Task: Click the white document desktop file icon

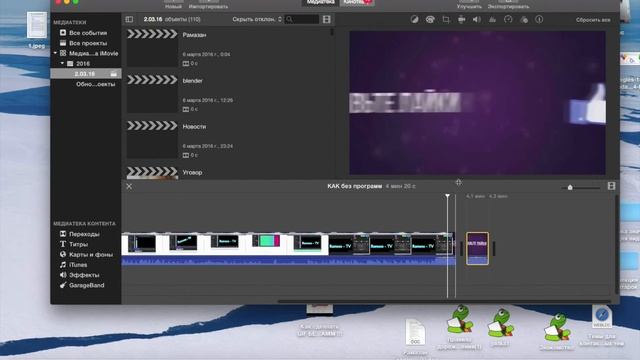Action: point(415,331)
